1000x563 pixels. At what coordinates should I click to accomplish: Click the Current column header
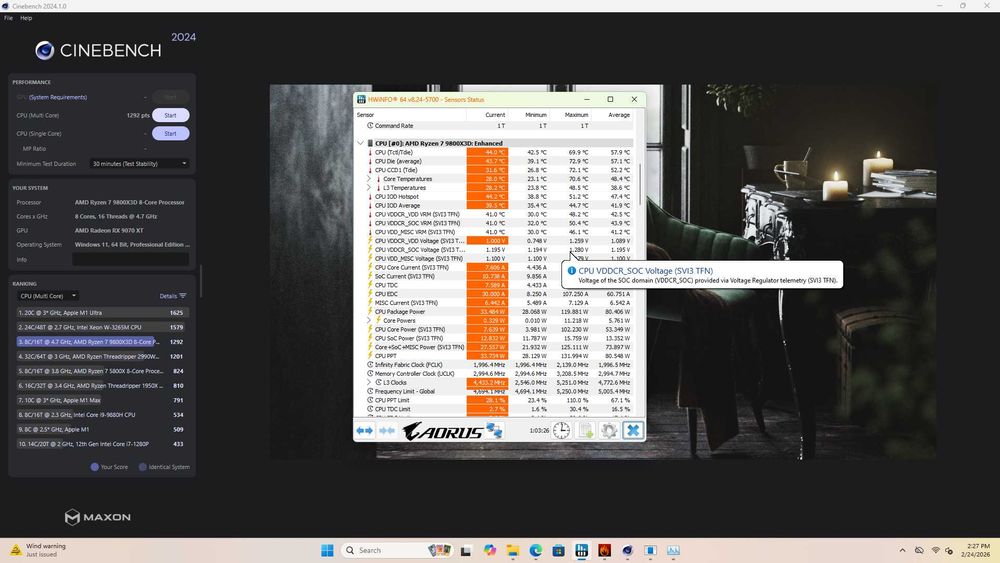coord(495,115)
